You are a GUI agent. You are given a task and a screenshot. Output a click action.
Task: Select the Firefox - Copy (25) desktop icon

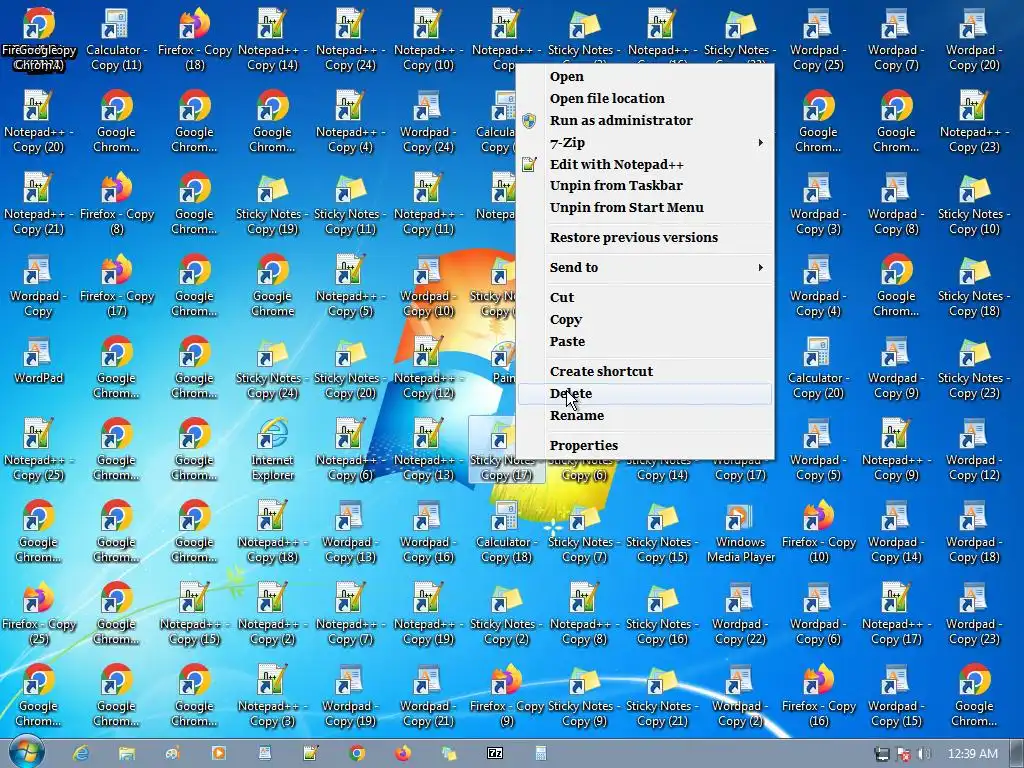(x=38, y=614)
